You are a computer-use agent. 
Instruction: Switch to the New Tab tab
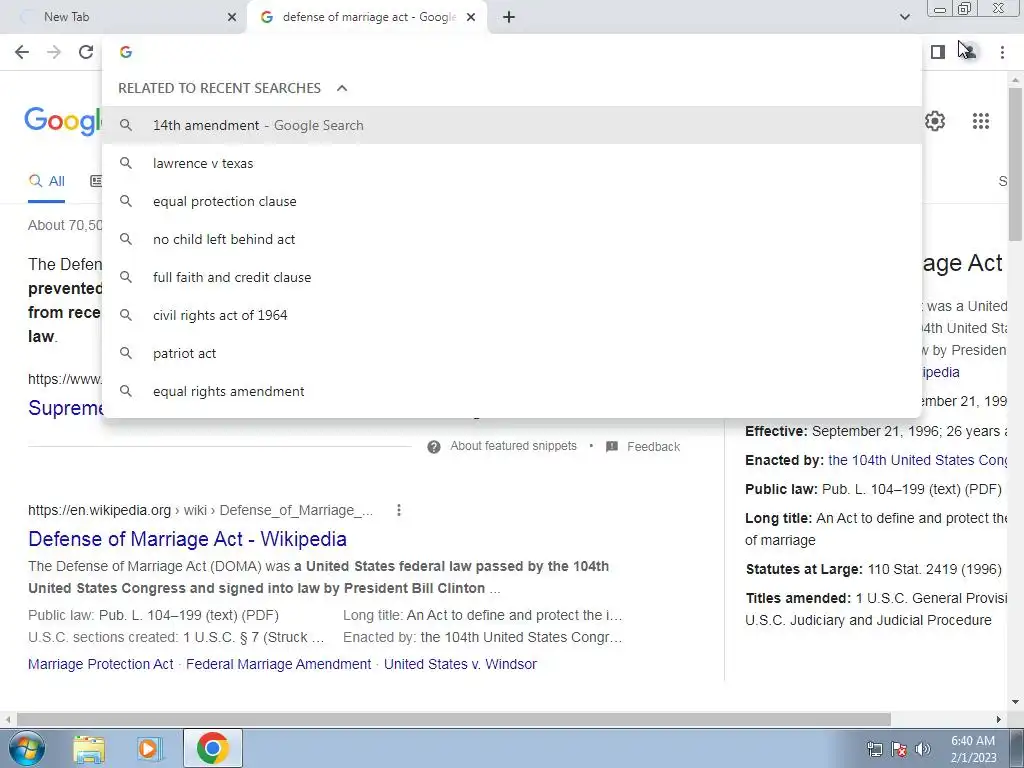pos(124,17)
